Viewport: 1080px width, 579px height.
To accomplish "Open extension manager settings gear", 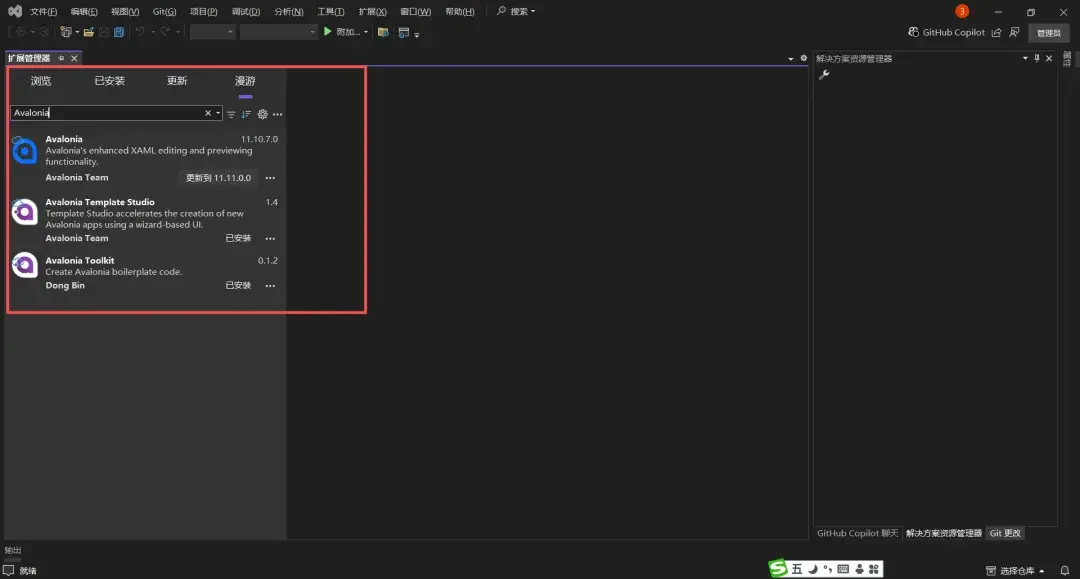I will coord(262,113).
